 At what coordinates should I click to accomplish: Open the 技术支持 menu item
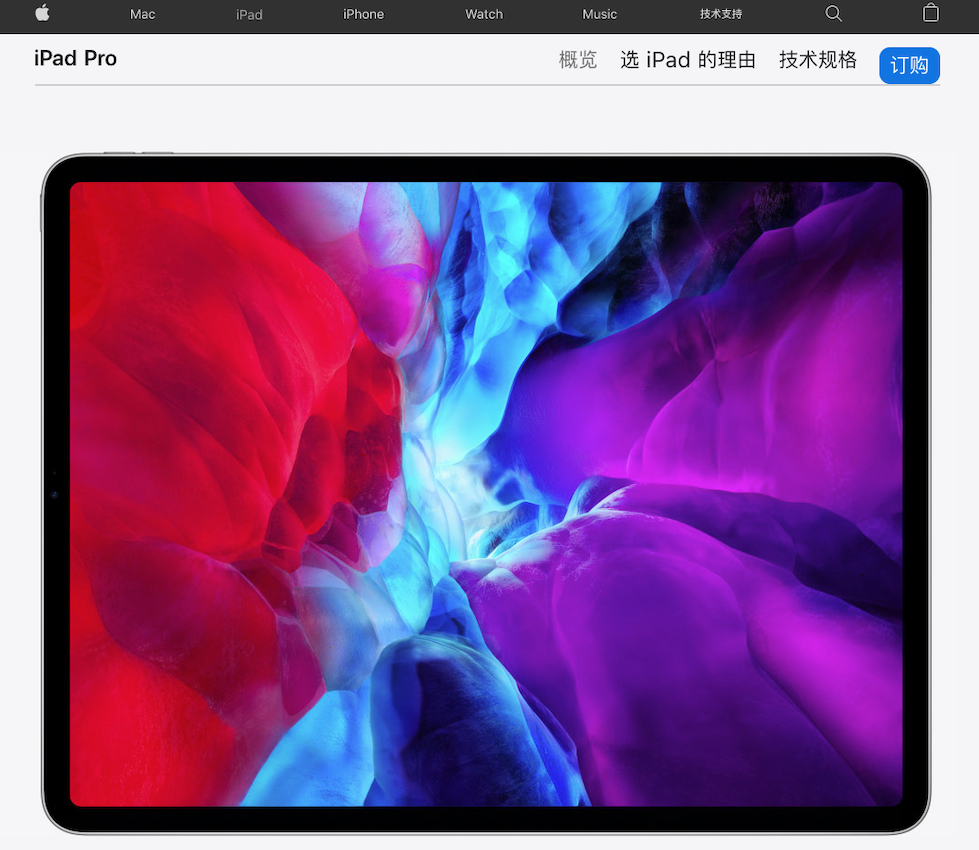tap(721, 14)
